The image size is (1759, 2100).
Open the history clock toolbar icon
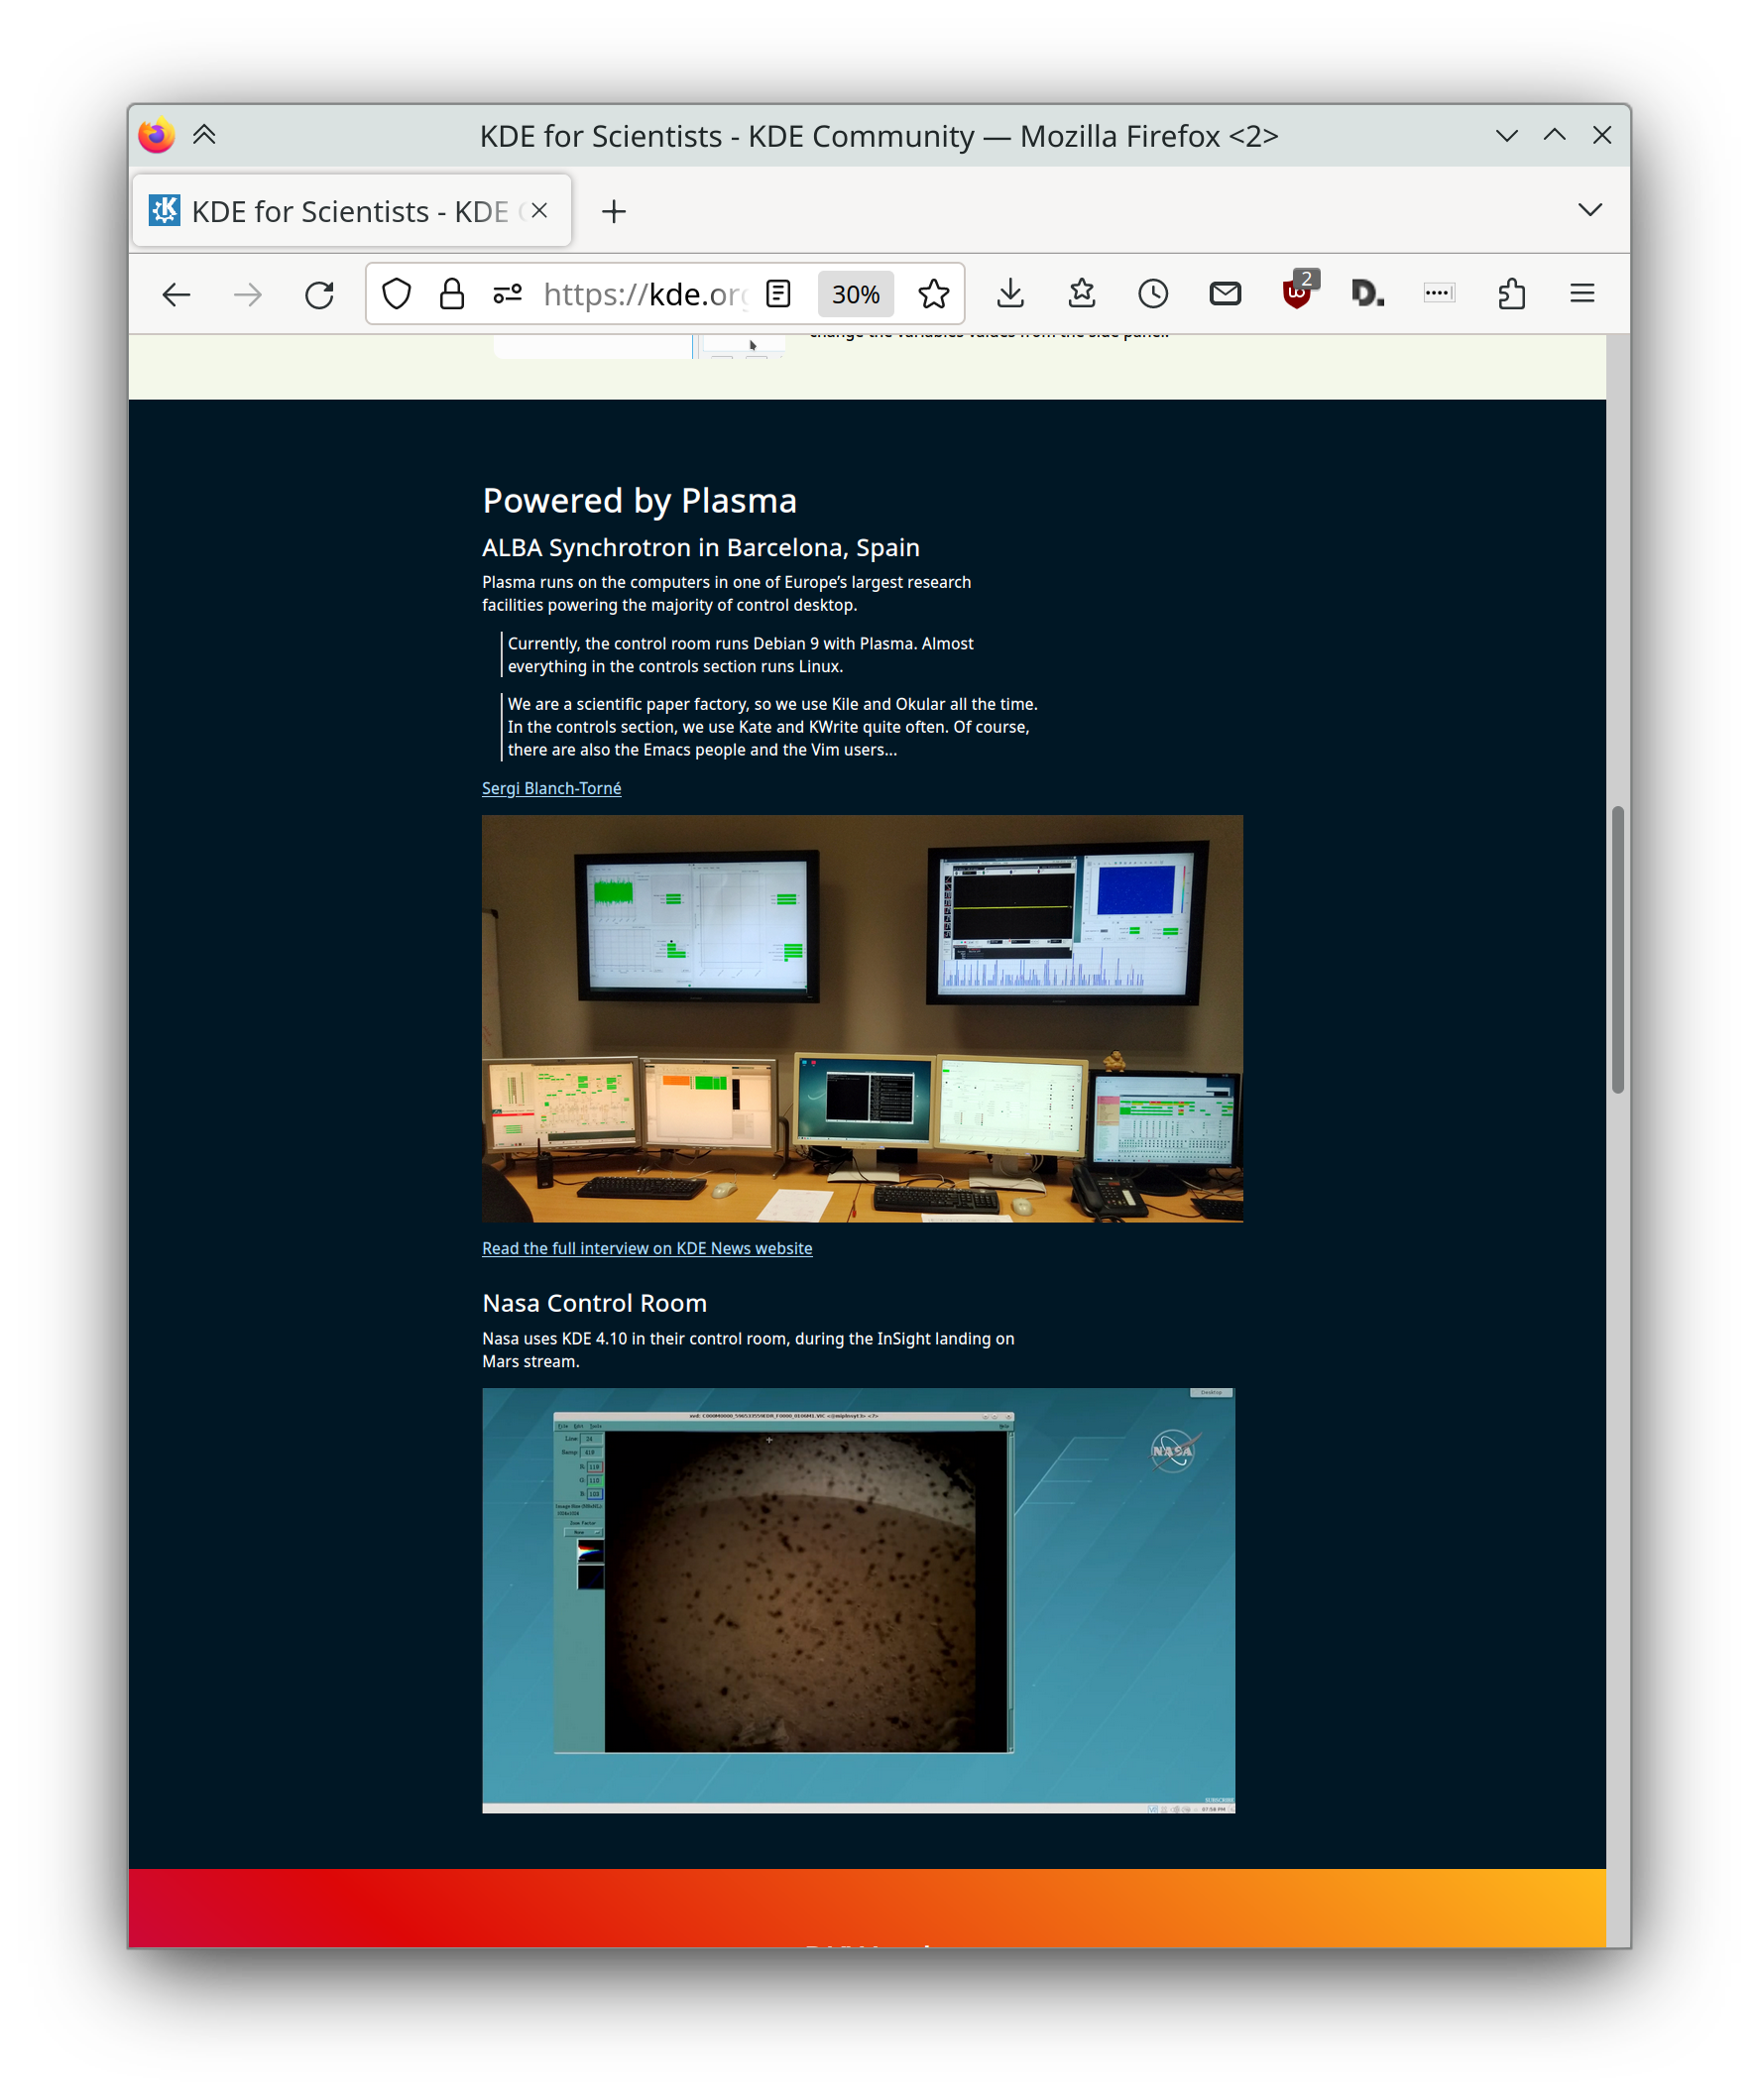(x=1153, y=294)
